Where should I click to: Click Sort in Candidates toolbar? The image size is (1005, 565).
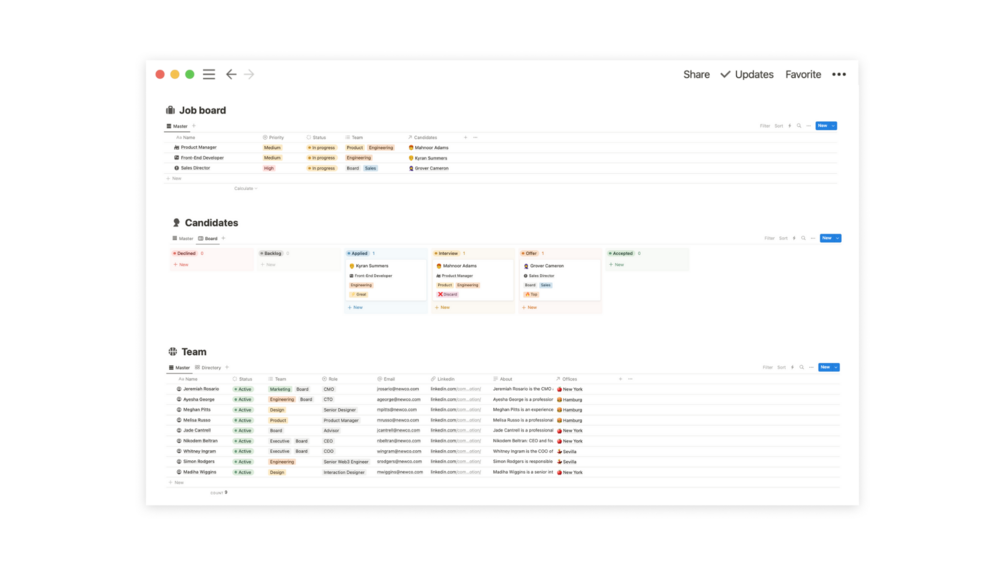pyautogui.click(x=783, y=238)
